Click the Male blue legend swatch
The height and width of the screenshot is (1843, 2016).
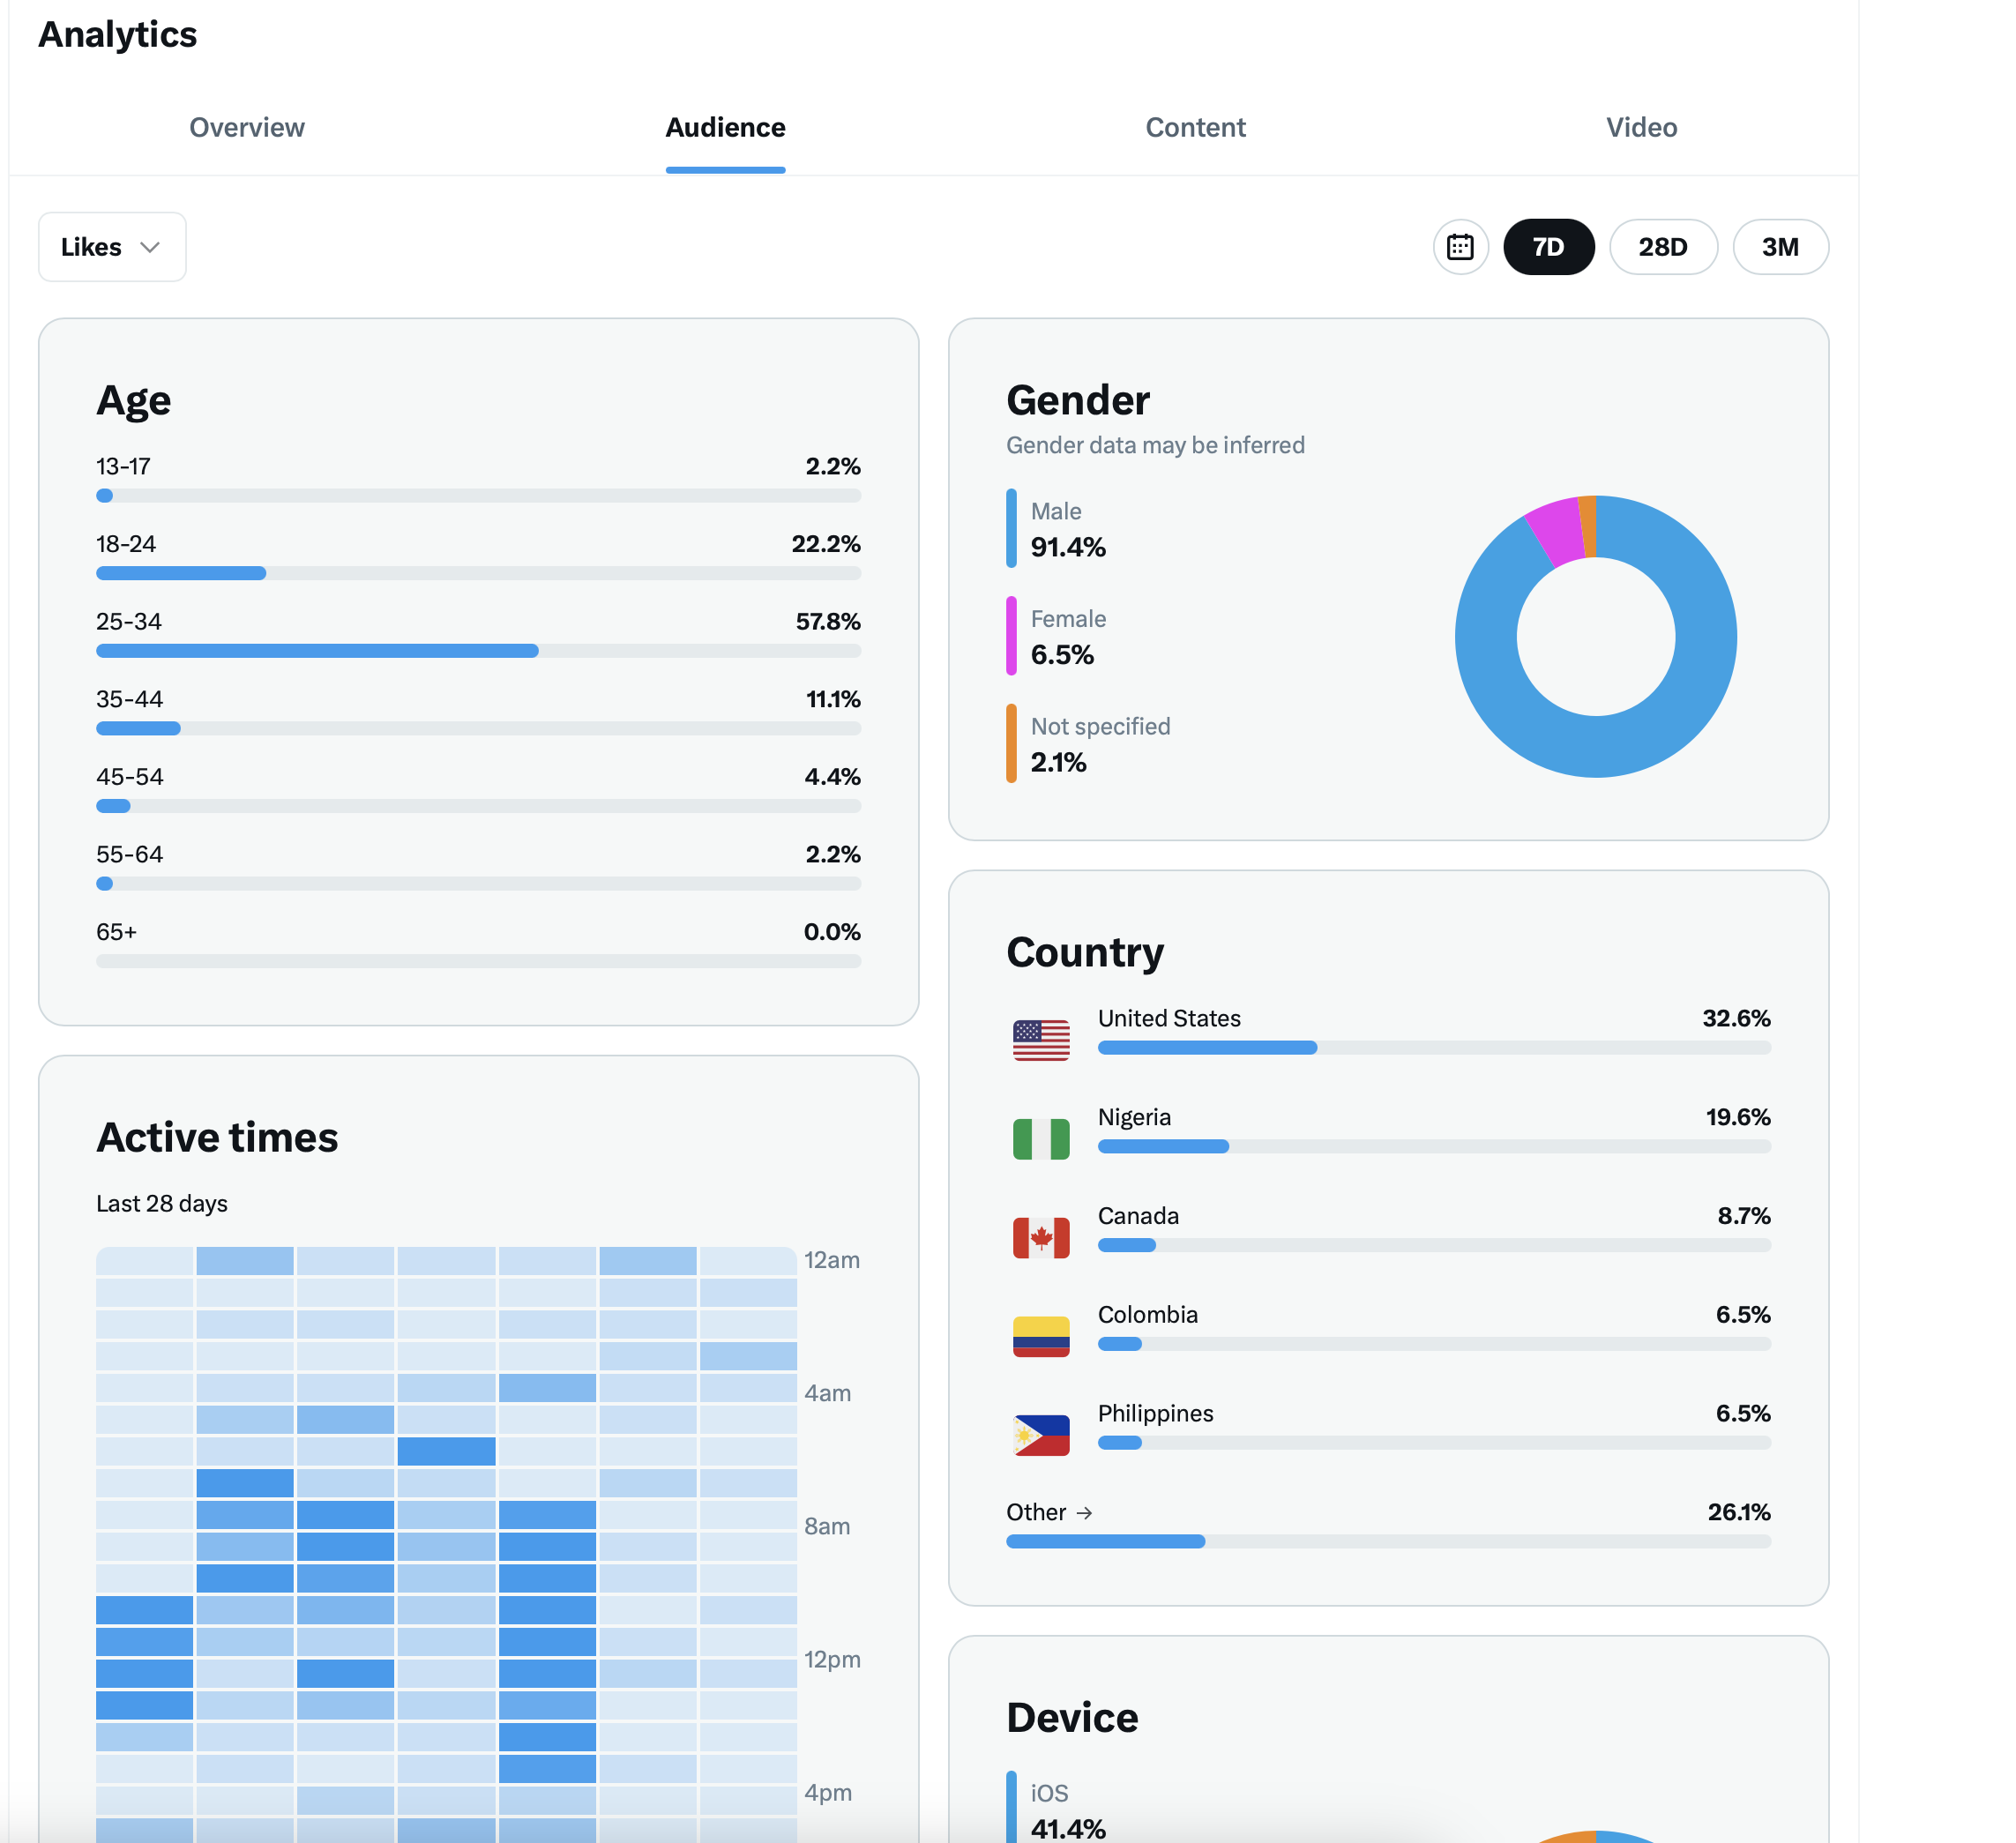(x=1011, y=528)
